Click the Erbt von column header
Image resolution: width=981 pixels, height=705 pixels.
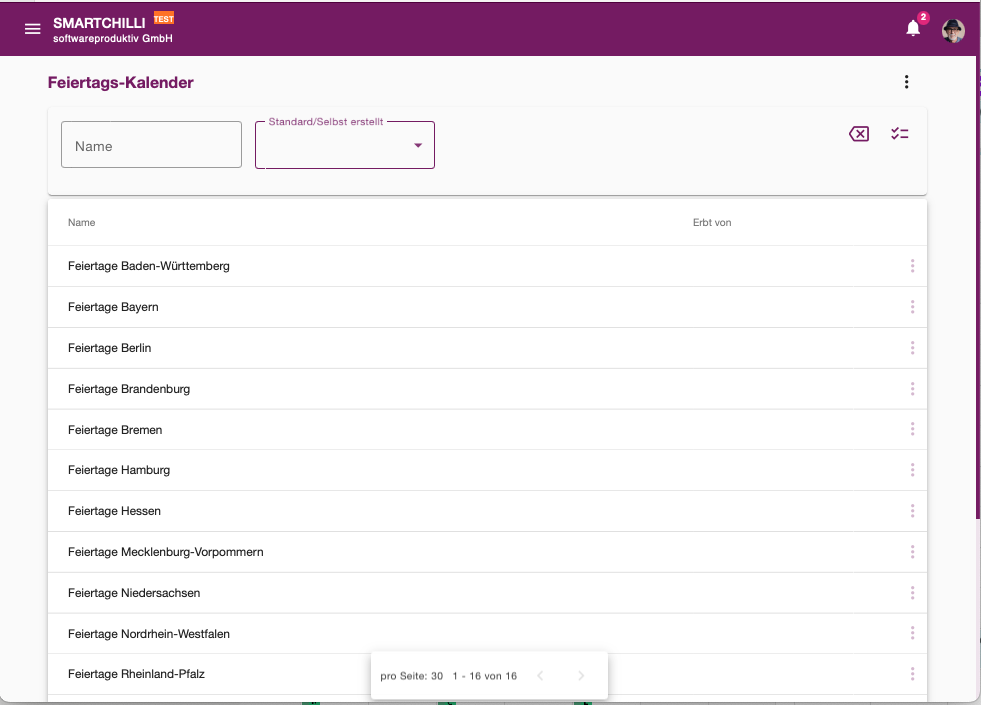tap(712, 223)
